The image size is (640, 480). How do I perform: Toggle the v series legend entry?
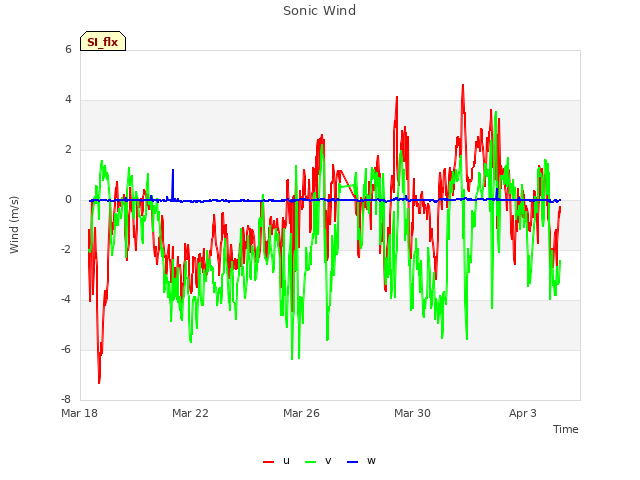[x=318, y=461]
